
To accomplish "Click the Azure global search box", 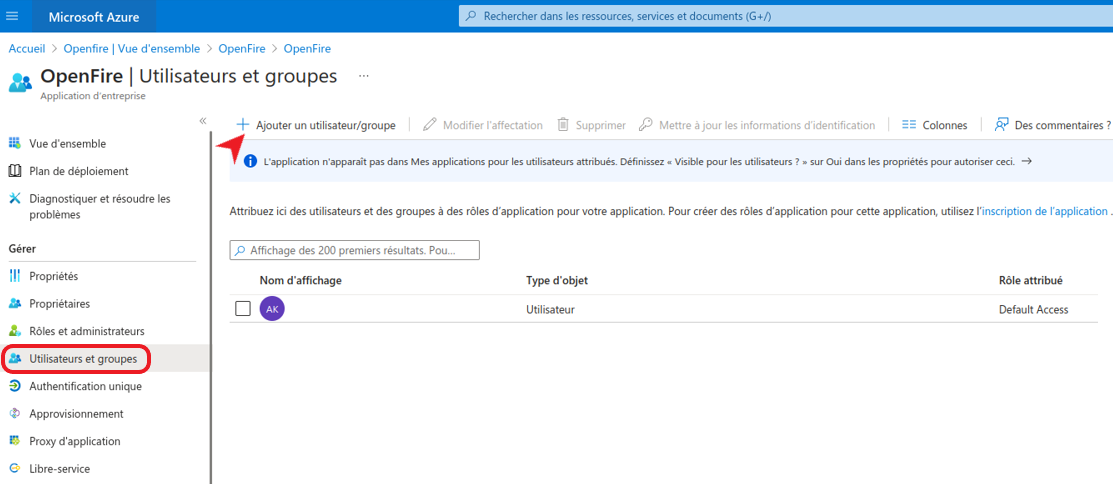I will pos(786,16).
